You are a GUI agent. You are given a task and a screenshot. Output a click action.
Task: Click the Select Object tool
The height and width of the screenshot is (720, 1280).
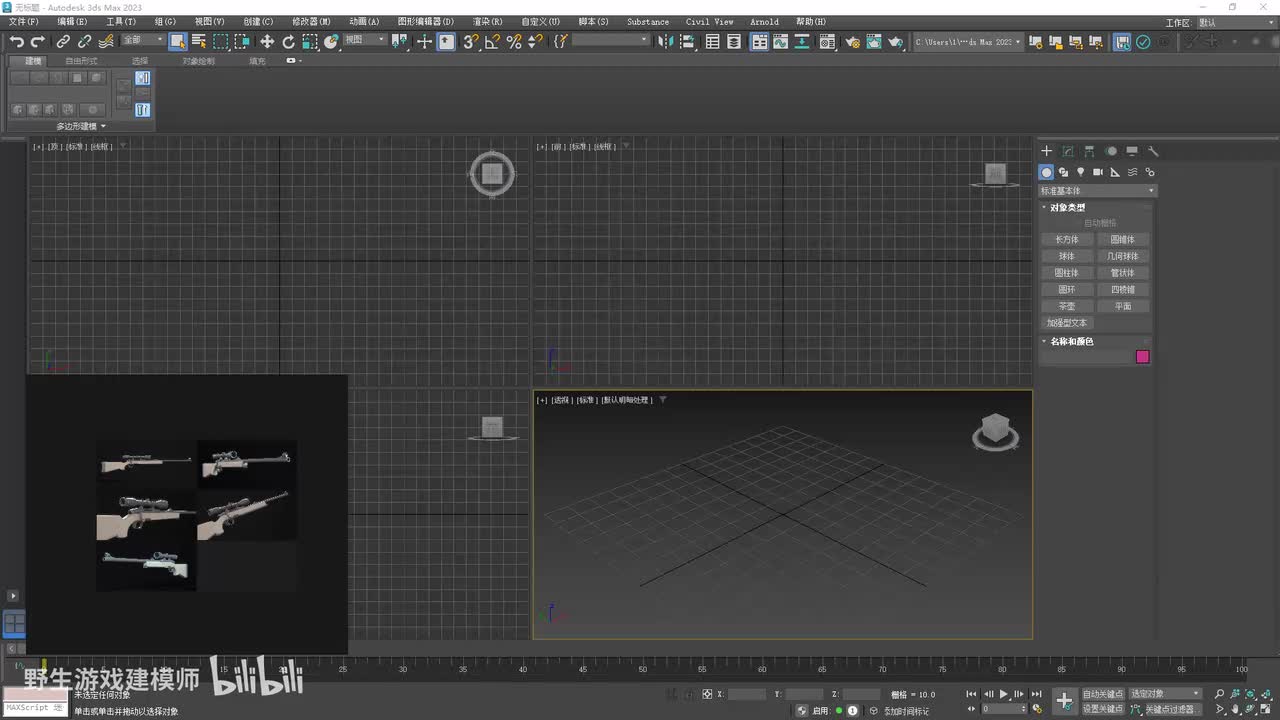tap(177, 41)
